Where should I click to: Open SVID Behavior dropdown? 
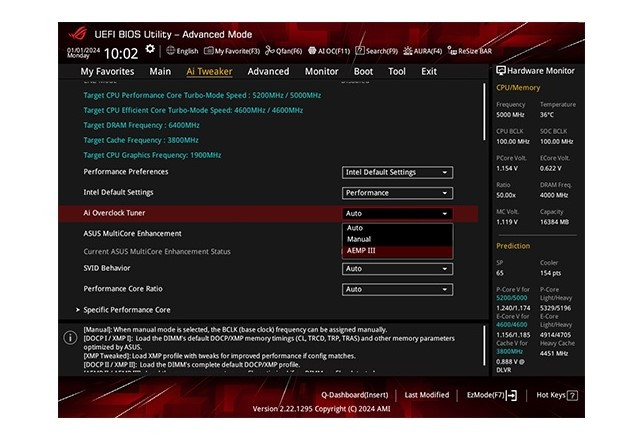397,269
